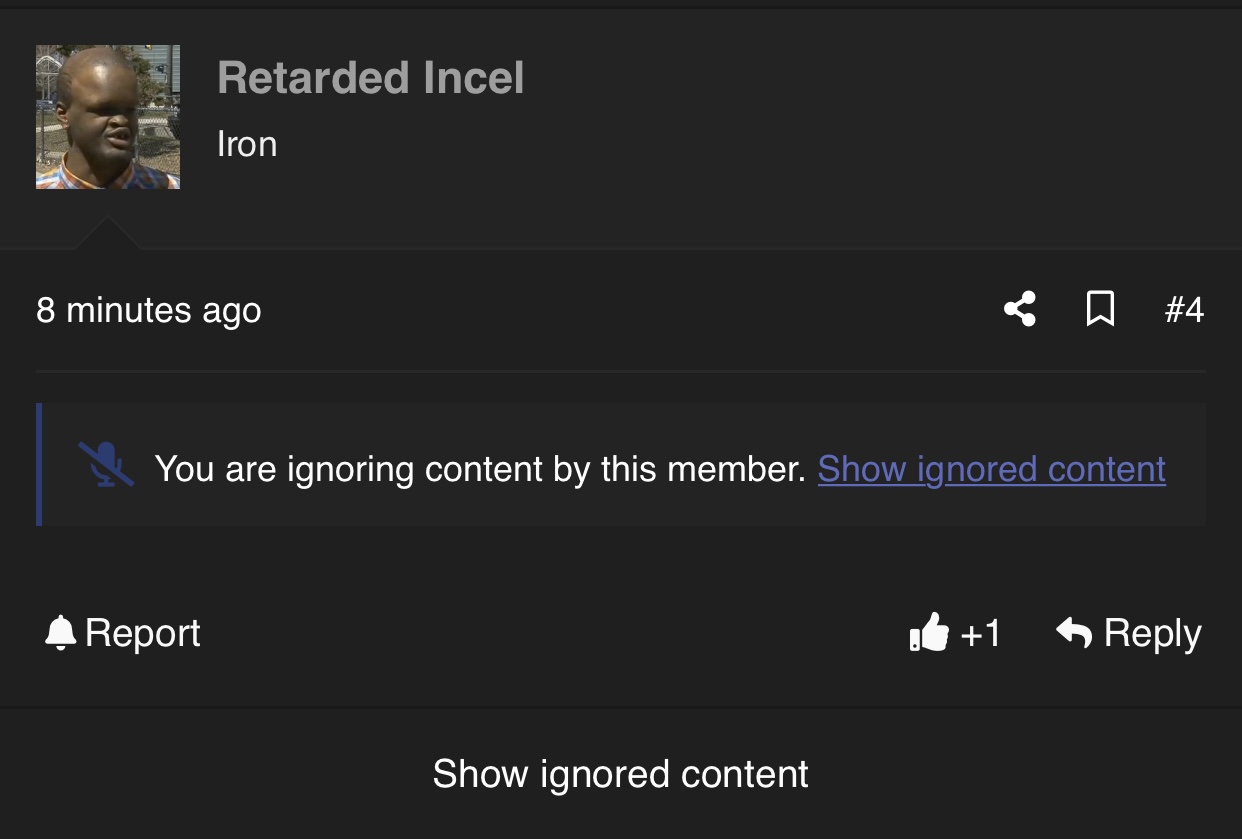Screen dimensions: 1242x839
Task: Click the member title Iron
Action: click(247, 143)
